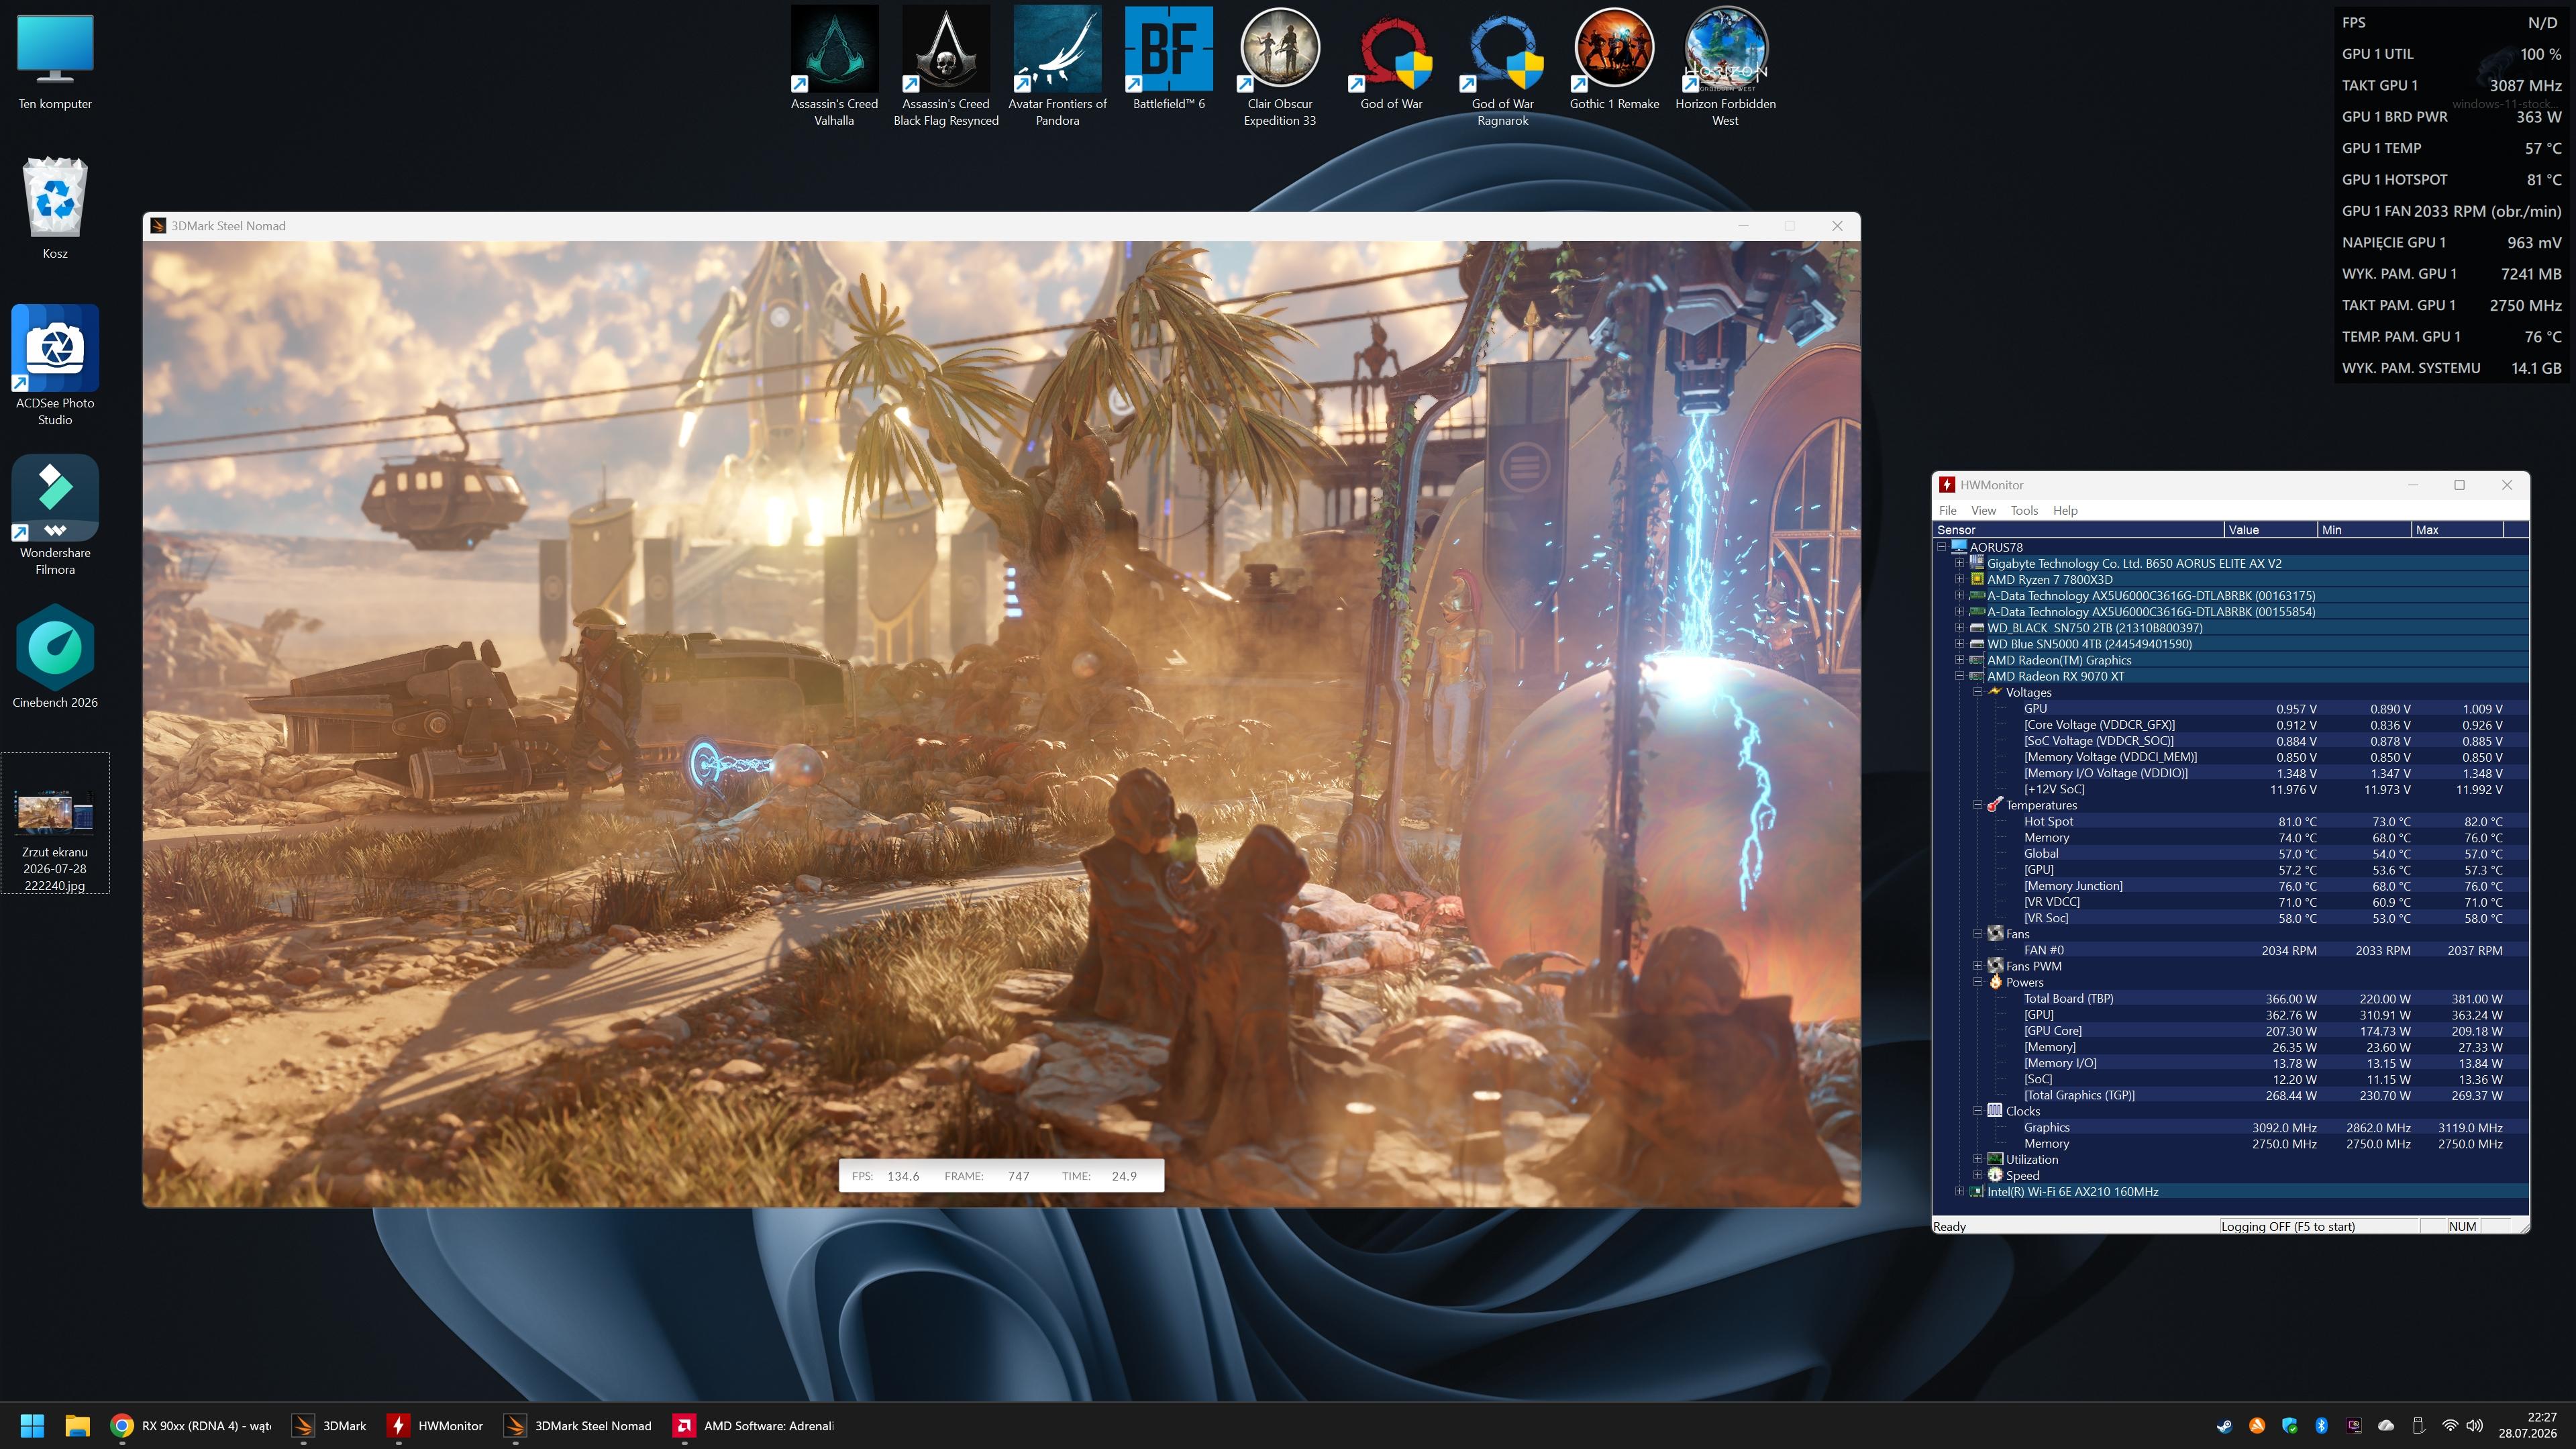Expand the Utilization node in HWMonitor
The width and height of the screenshot is (2576, 1449).
1977,1159
